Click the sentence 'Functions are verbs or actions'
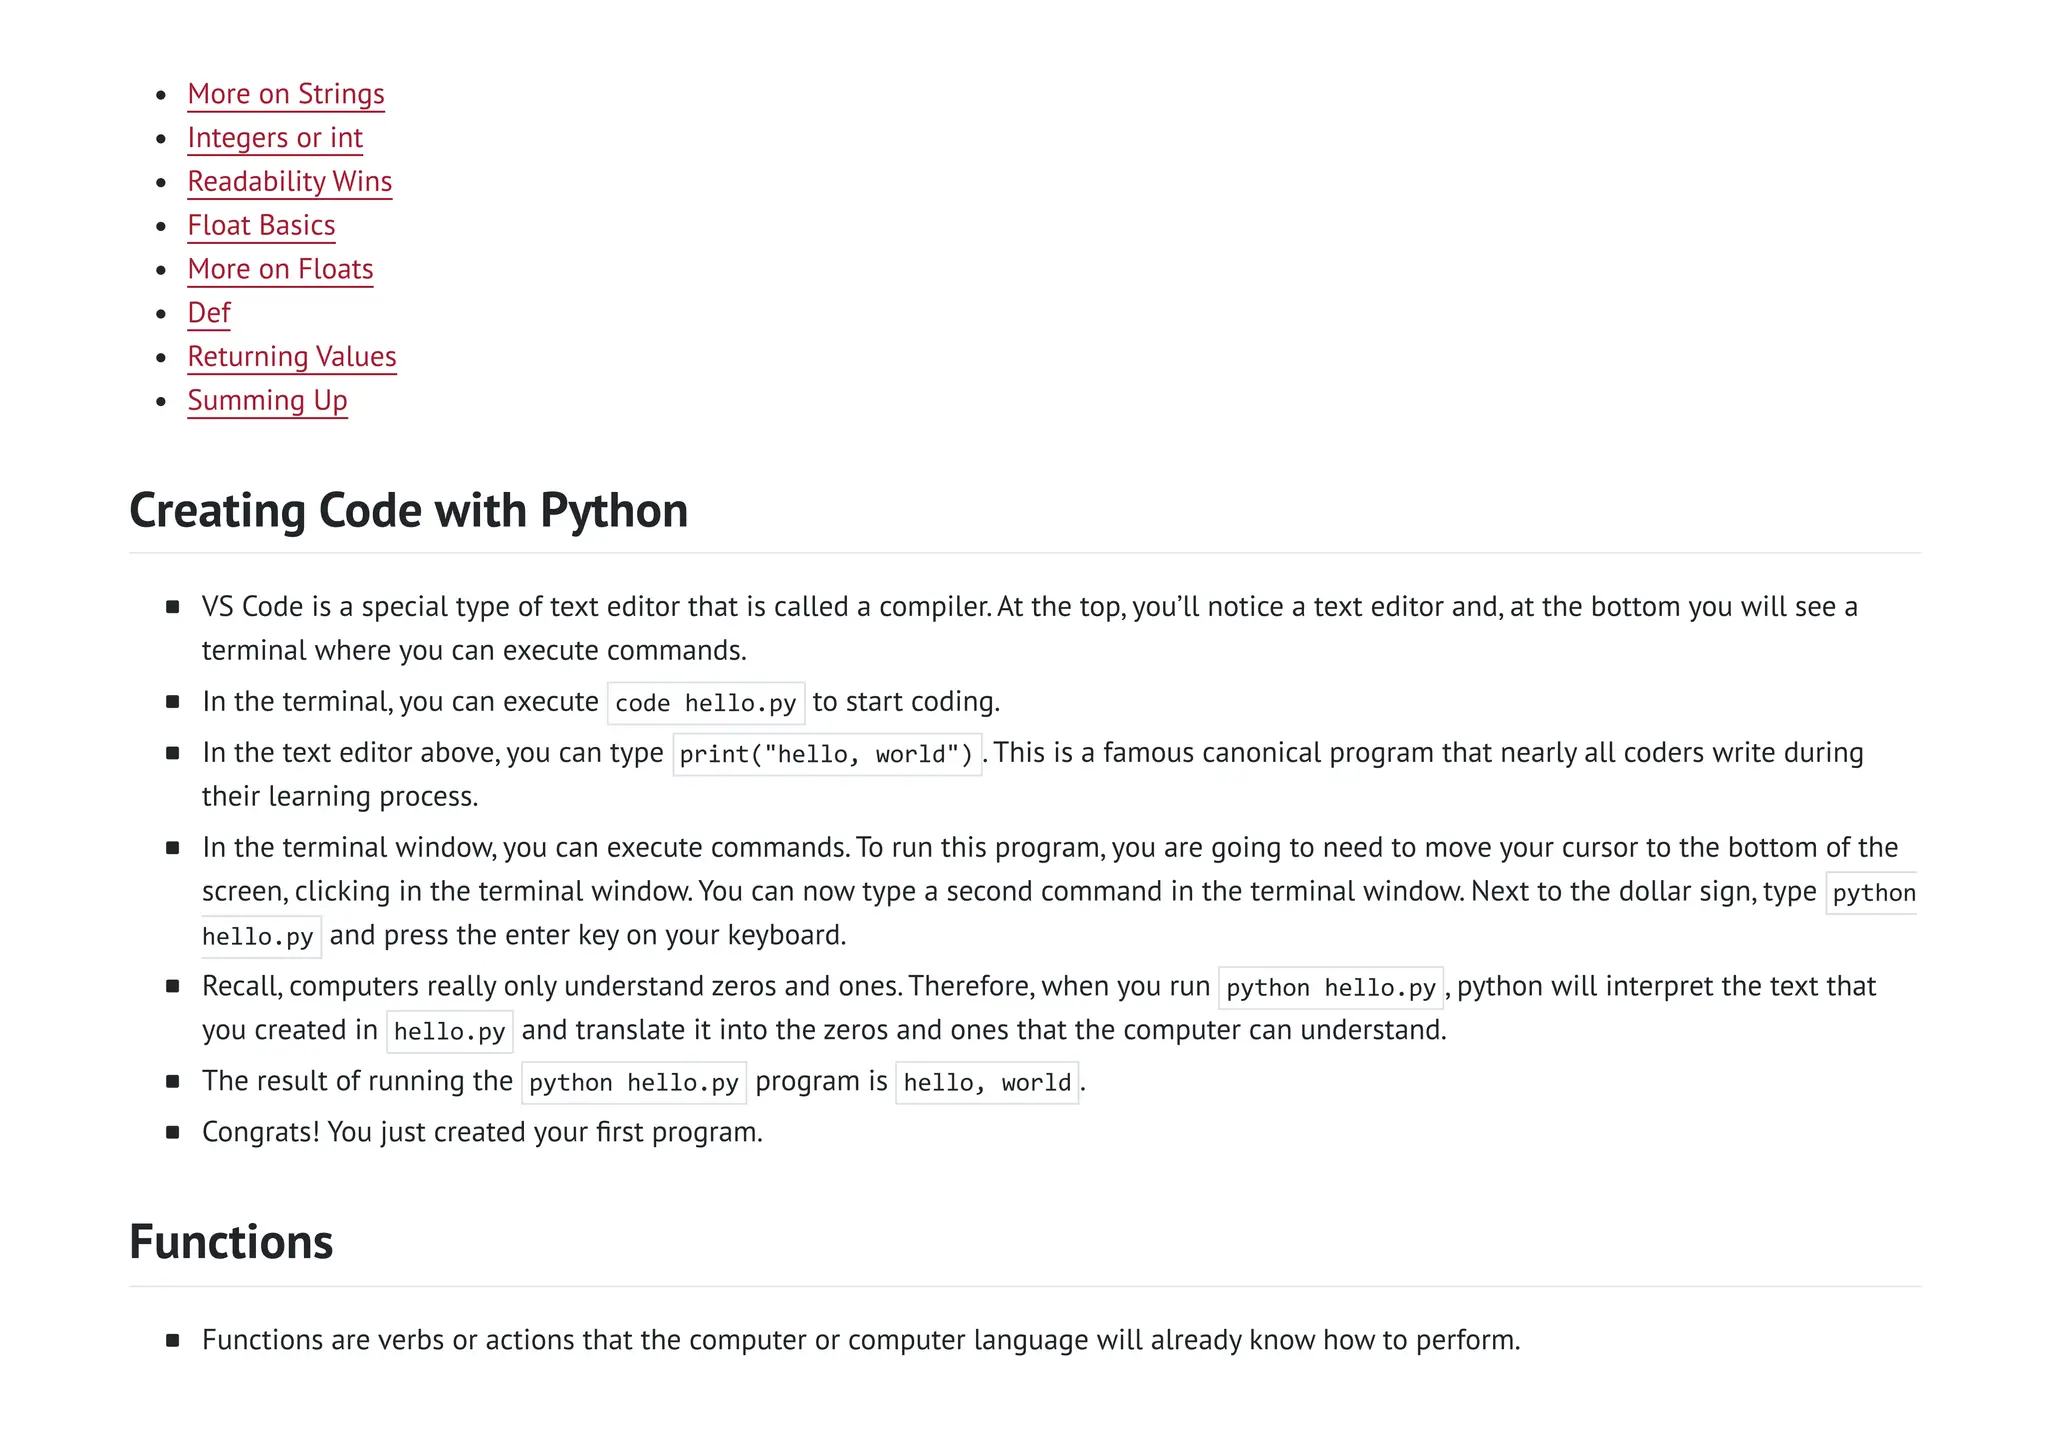This screenshot has height=1447, width=2048. [860, 1340]
